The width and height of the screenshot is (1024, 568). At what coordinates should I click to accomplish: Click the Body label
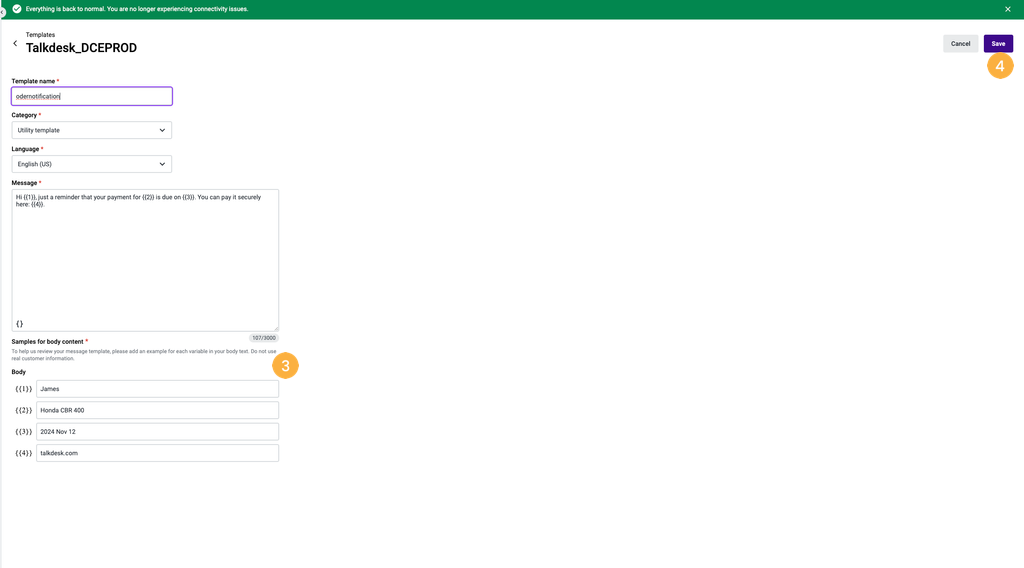coord(18,371)
